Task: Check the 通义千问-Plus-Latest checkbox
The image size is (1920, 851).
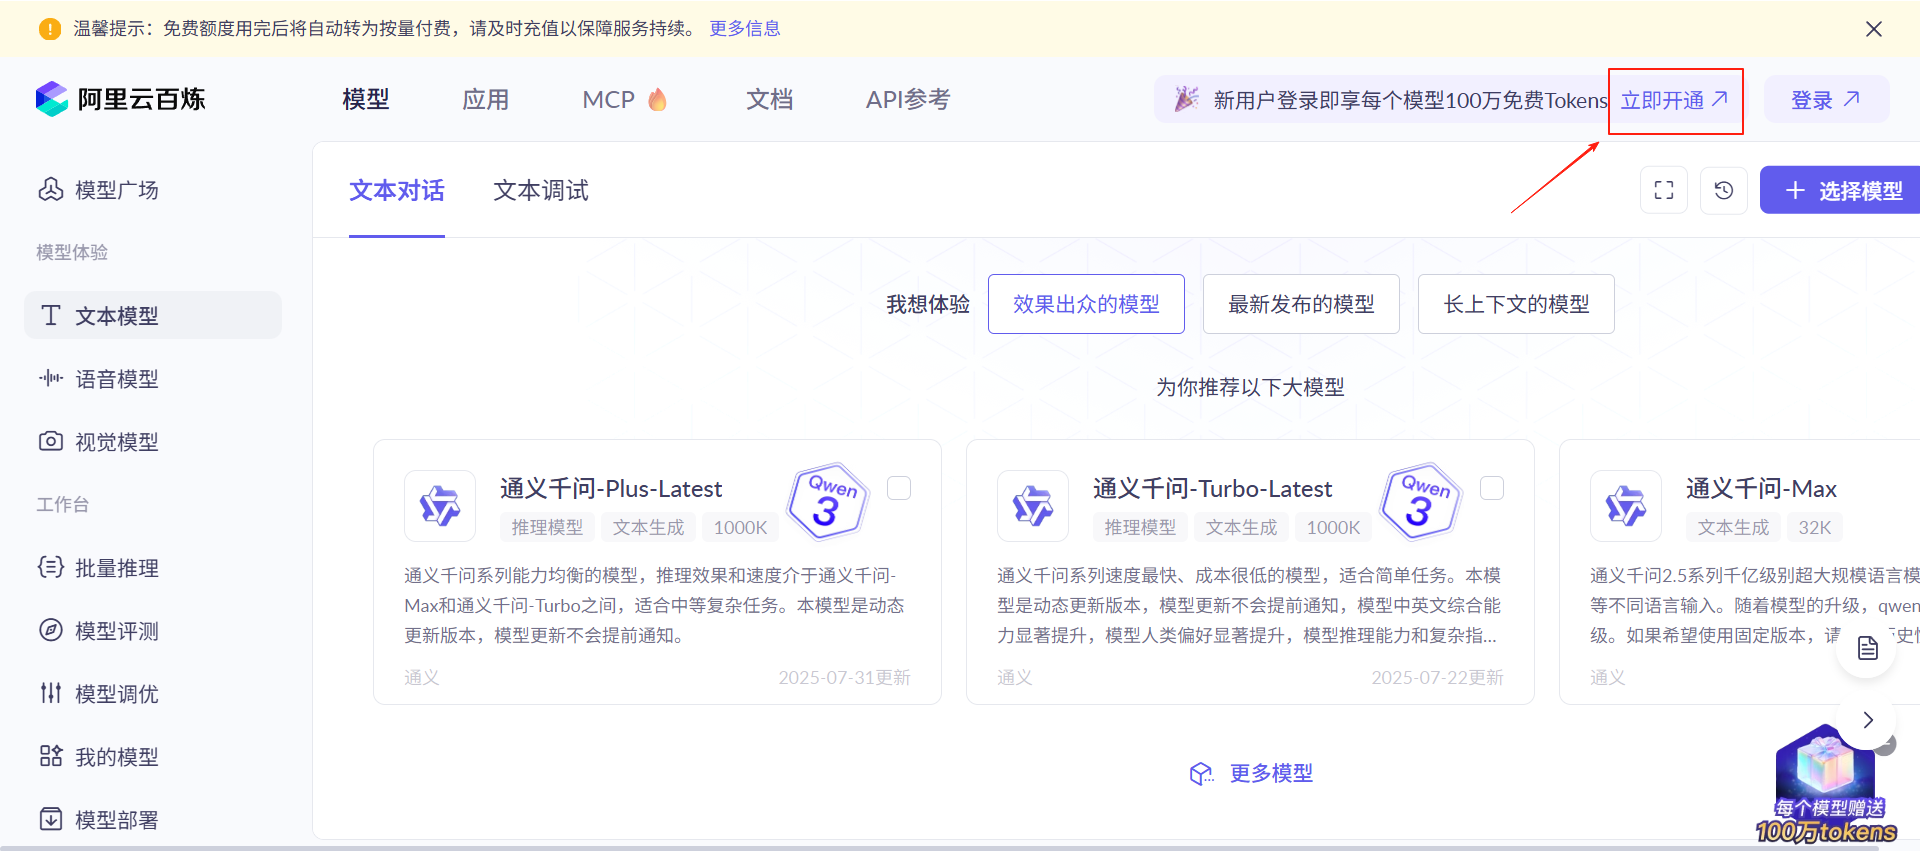Action: (899, 488)
